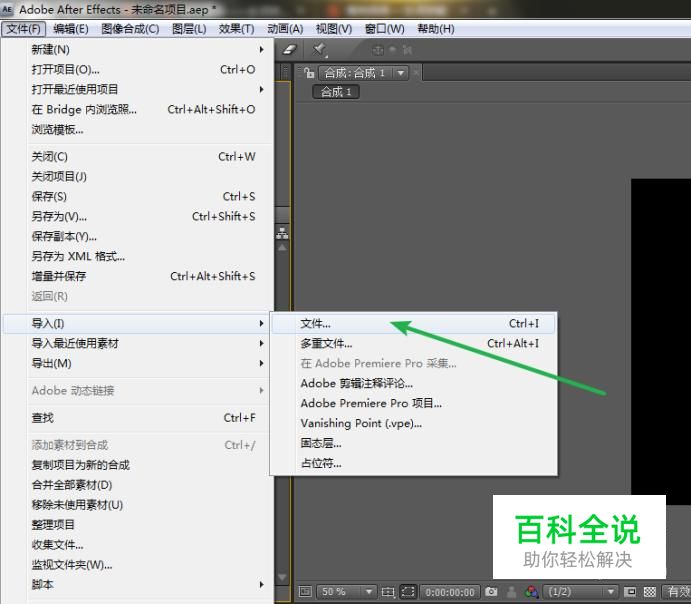Open the show channel RGB icon
The image size is (691, 604).
(x=532, y=592)
